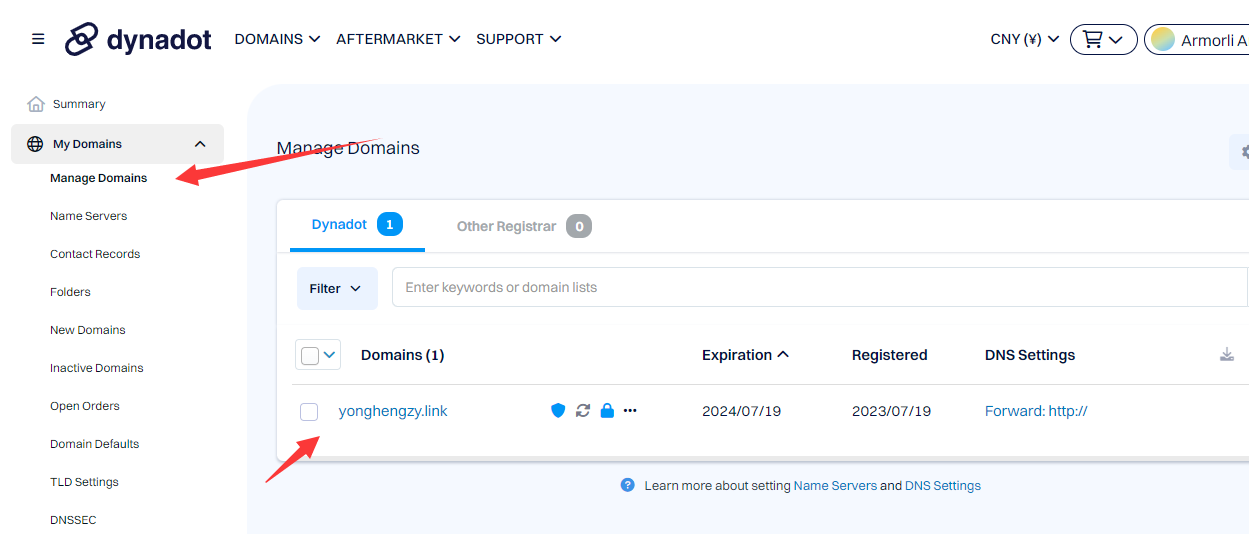Viewport: 1249px width, 534px height.
Task: Click the Manage Domains page heading
Action: tap(348, 148)
